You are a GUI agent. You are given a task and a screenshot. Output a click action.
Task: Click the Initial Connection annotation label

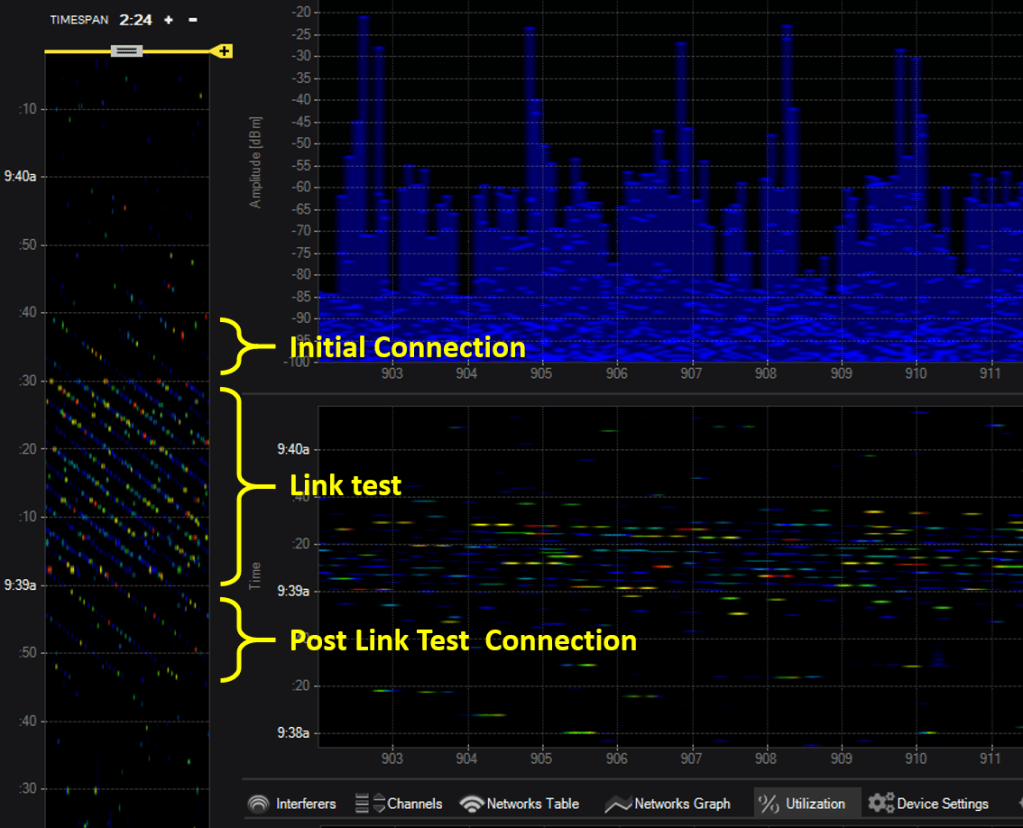(x=407, y=347)
